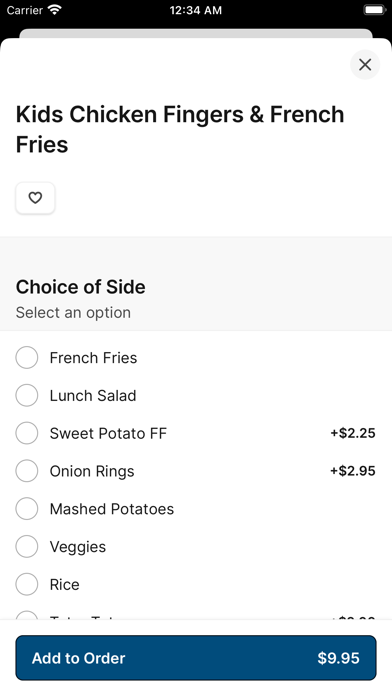Tap the Wi-Fi status icon
The image size is (392, 696).
point(55,10)
